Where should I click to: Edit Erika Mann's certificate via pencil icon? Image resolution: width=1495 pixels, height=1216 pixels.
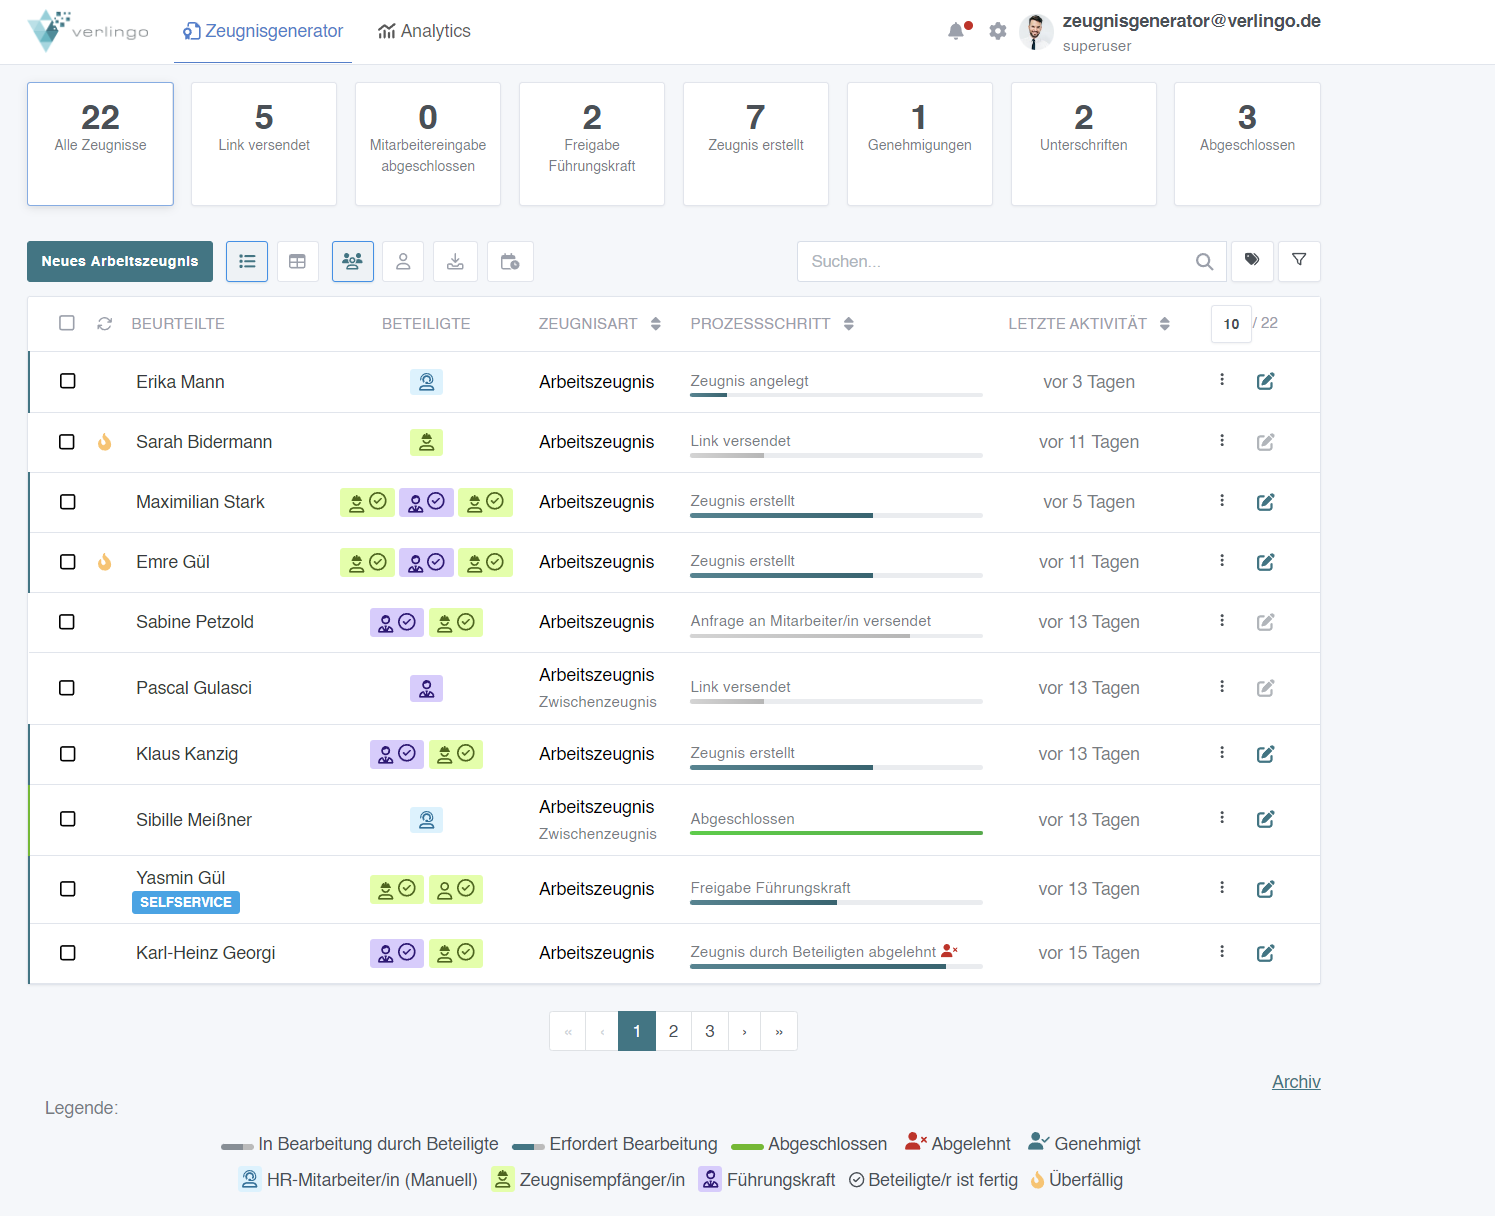click(x=1265, y=382)
